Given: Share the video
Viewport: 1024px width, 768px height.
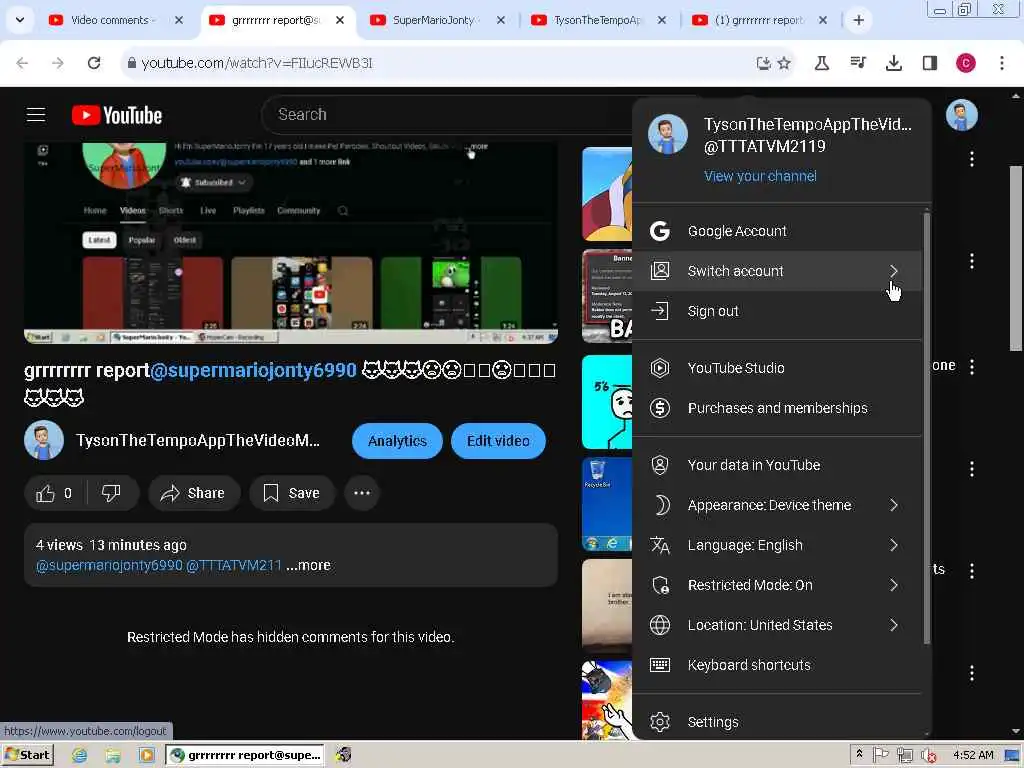Looking at the screenshot, I should pyautogui.click(x=194, y=493).
